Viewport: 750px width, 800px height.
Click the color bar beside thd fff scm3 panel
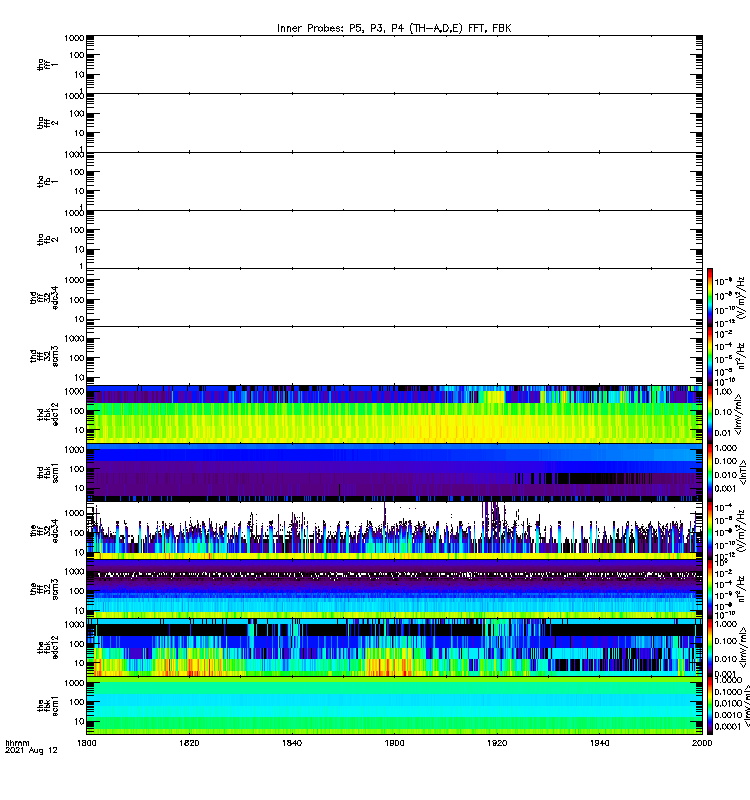coord(710,356)
